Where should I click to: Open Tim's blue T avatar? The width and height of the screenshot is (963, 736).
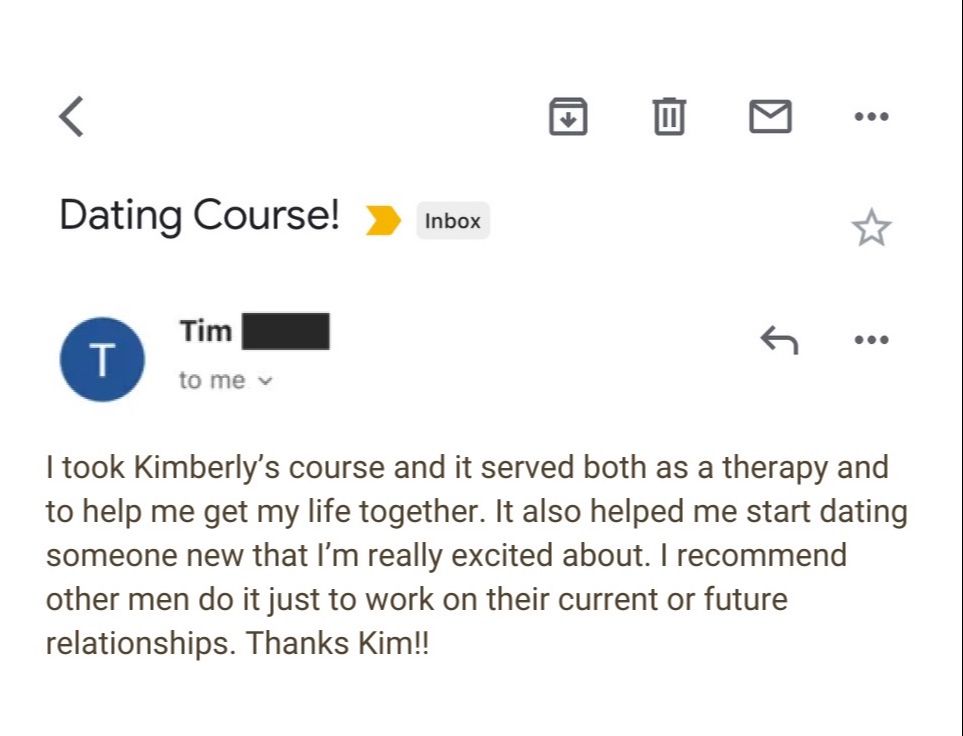(x=103, y=359)
